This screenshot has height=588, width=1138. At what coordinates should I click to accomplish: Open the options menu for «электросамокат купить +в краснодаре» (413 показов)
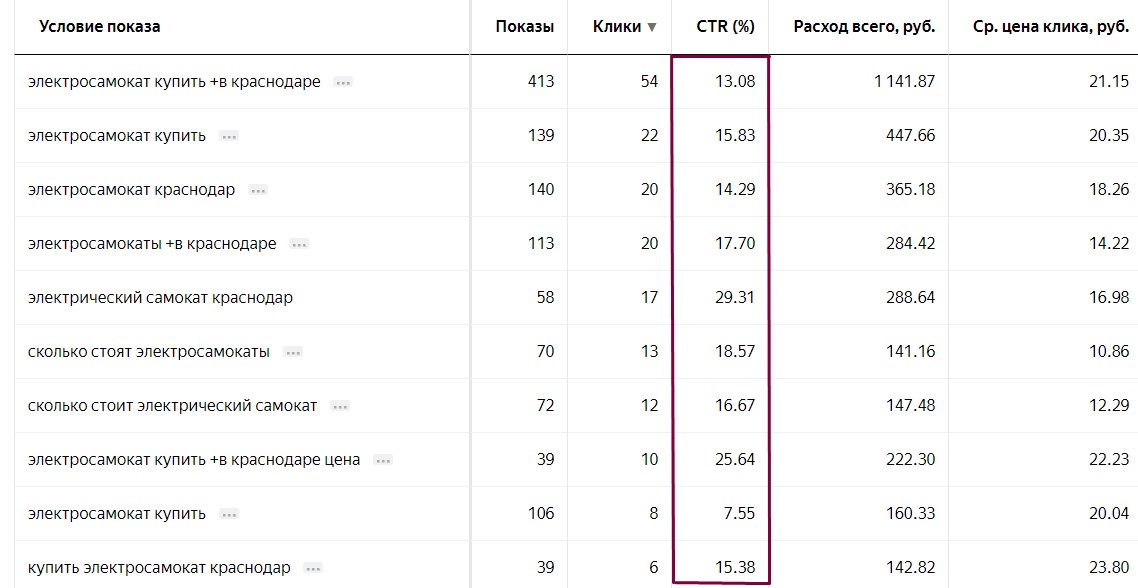point(343,82)
